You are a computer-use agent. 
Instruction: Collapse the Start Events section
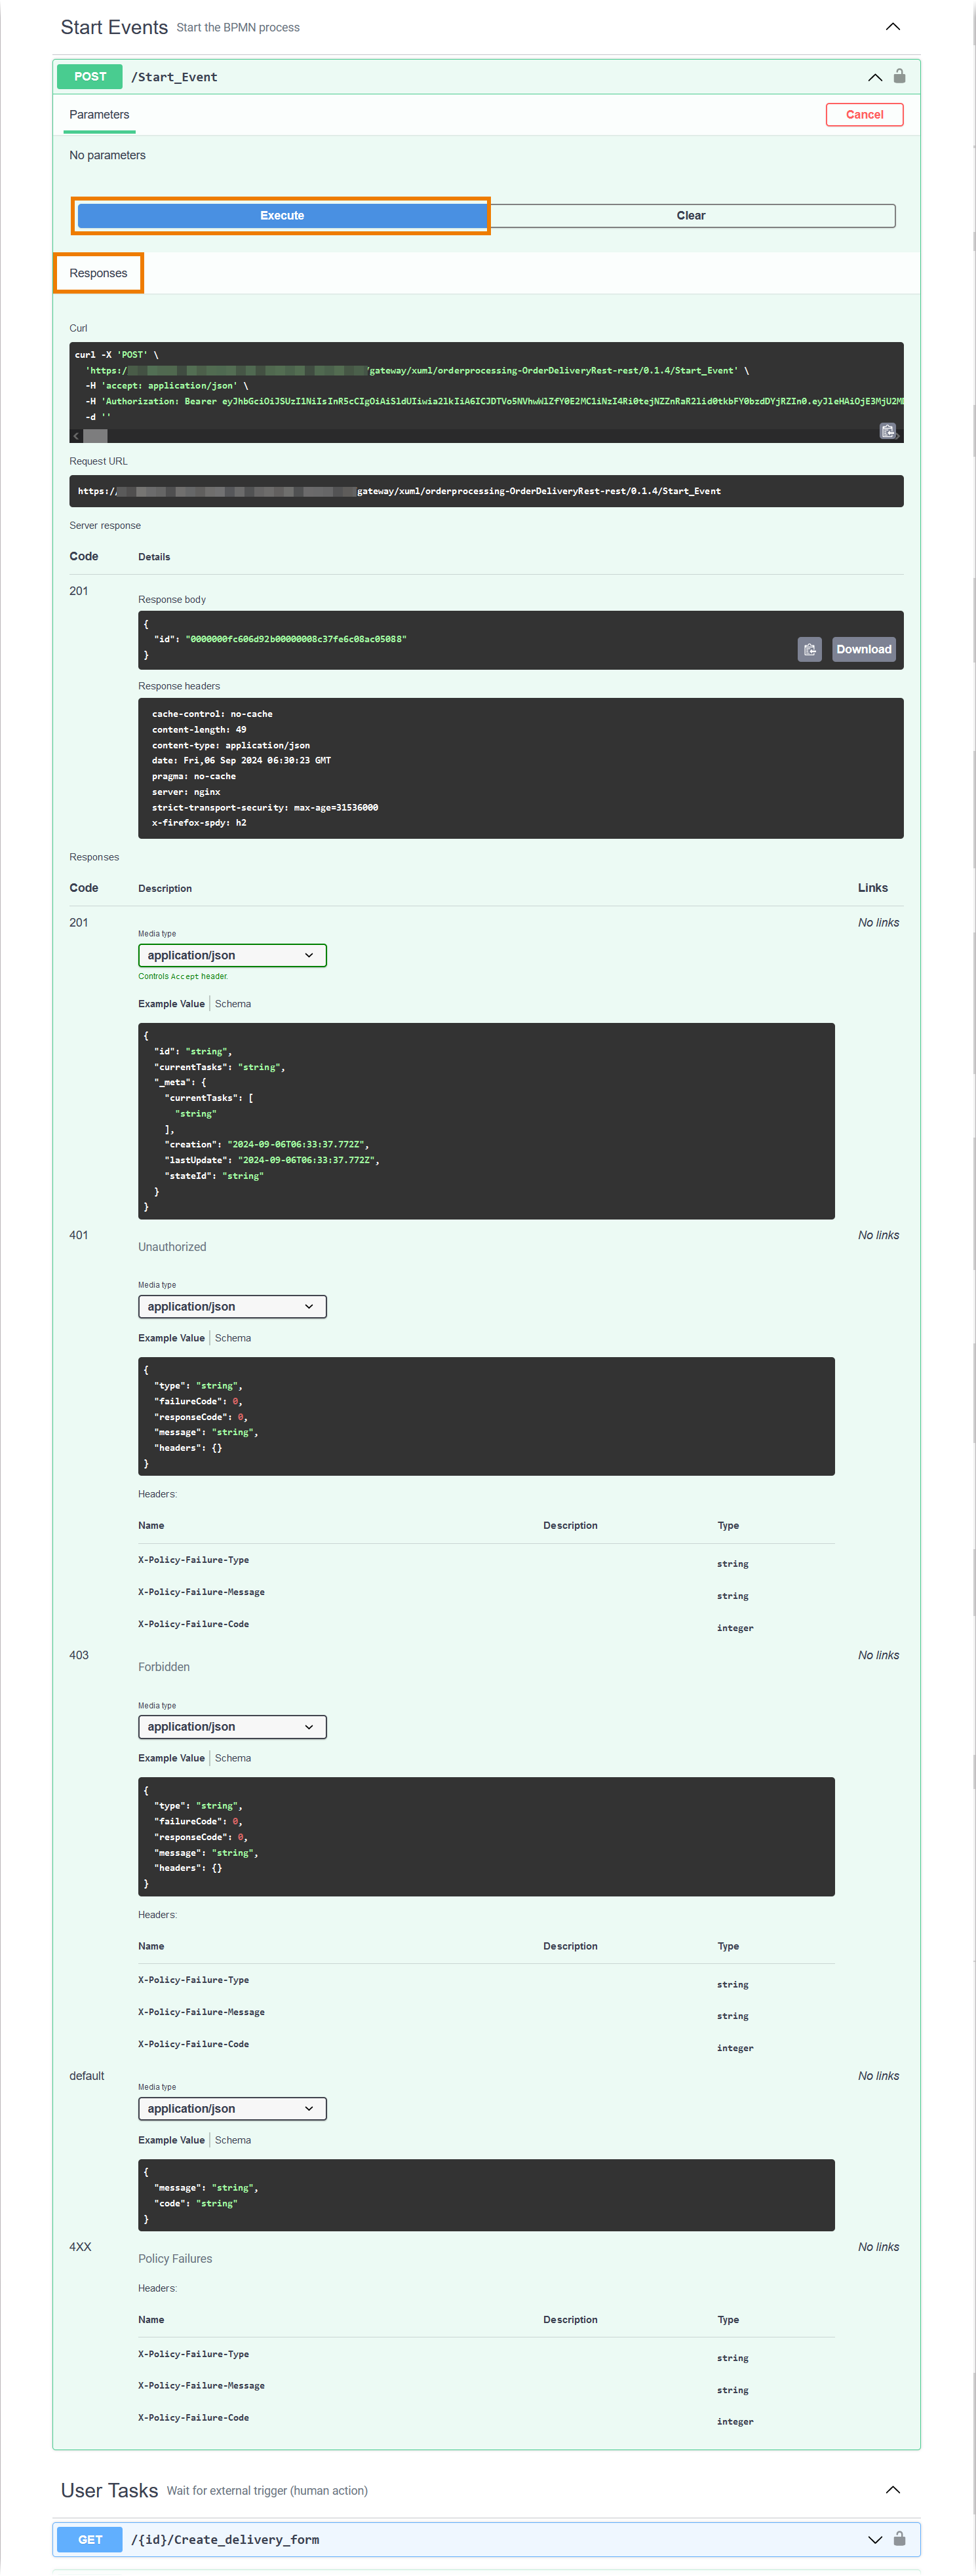click(892, 27)
